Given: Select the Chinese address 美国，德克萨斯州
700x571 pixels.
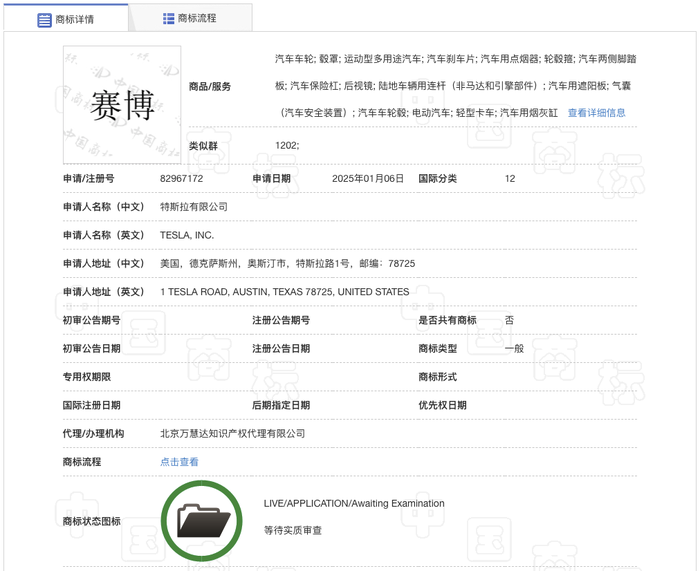Looking at the screenshot, I should pyautogui.click(x=288, y=263).
